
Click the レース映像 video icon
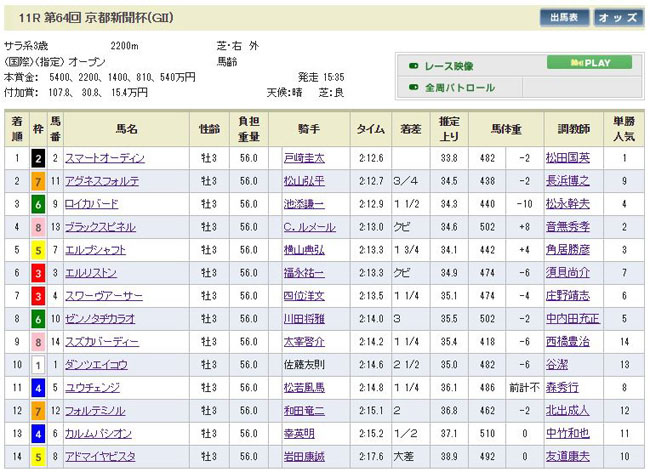click(x=414, y=65)
